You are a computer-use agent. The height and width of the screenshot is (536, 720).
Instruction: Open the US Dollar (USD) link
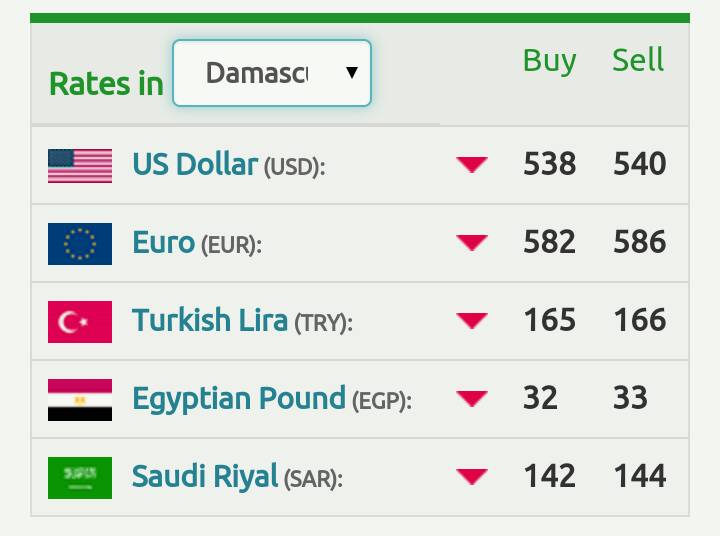click(x=229, y=164)
